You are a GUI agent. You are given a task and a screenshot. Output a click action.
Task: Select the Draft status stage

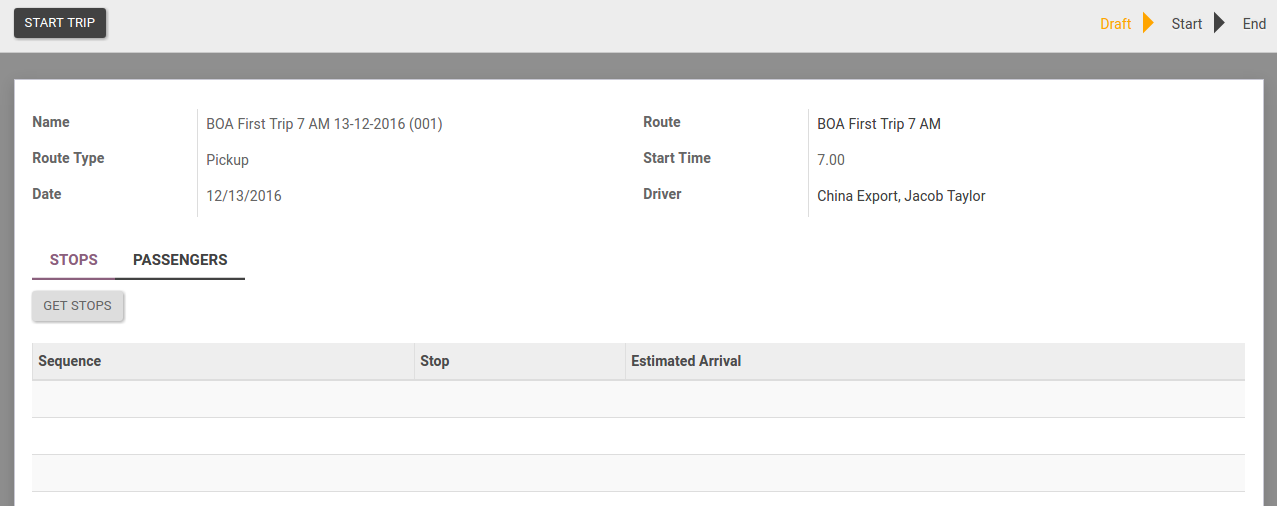click(1115, 24)
